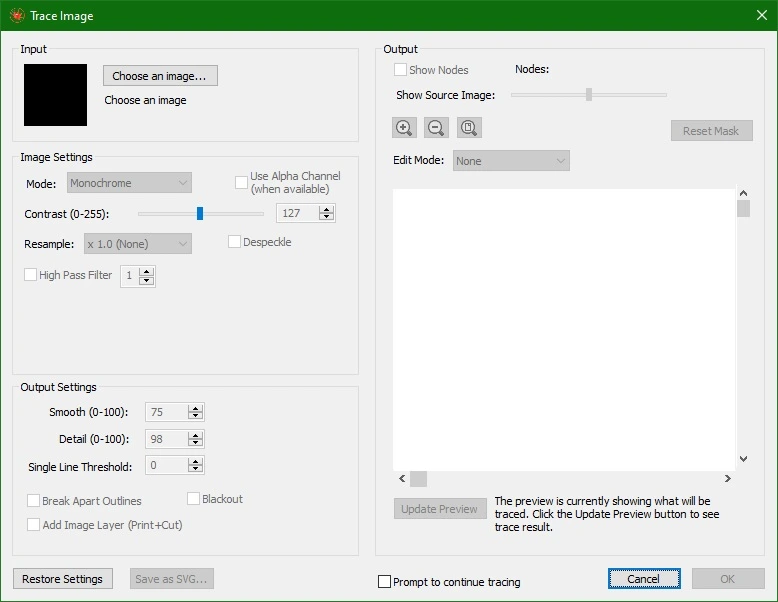Decrease the Contrast value with down arrow
The image size is (778, 602).
click(326, 217)
